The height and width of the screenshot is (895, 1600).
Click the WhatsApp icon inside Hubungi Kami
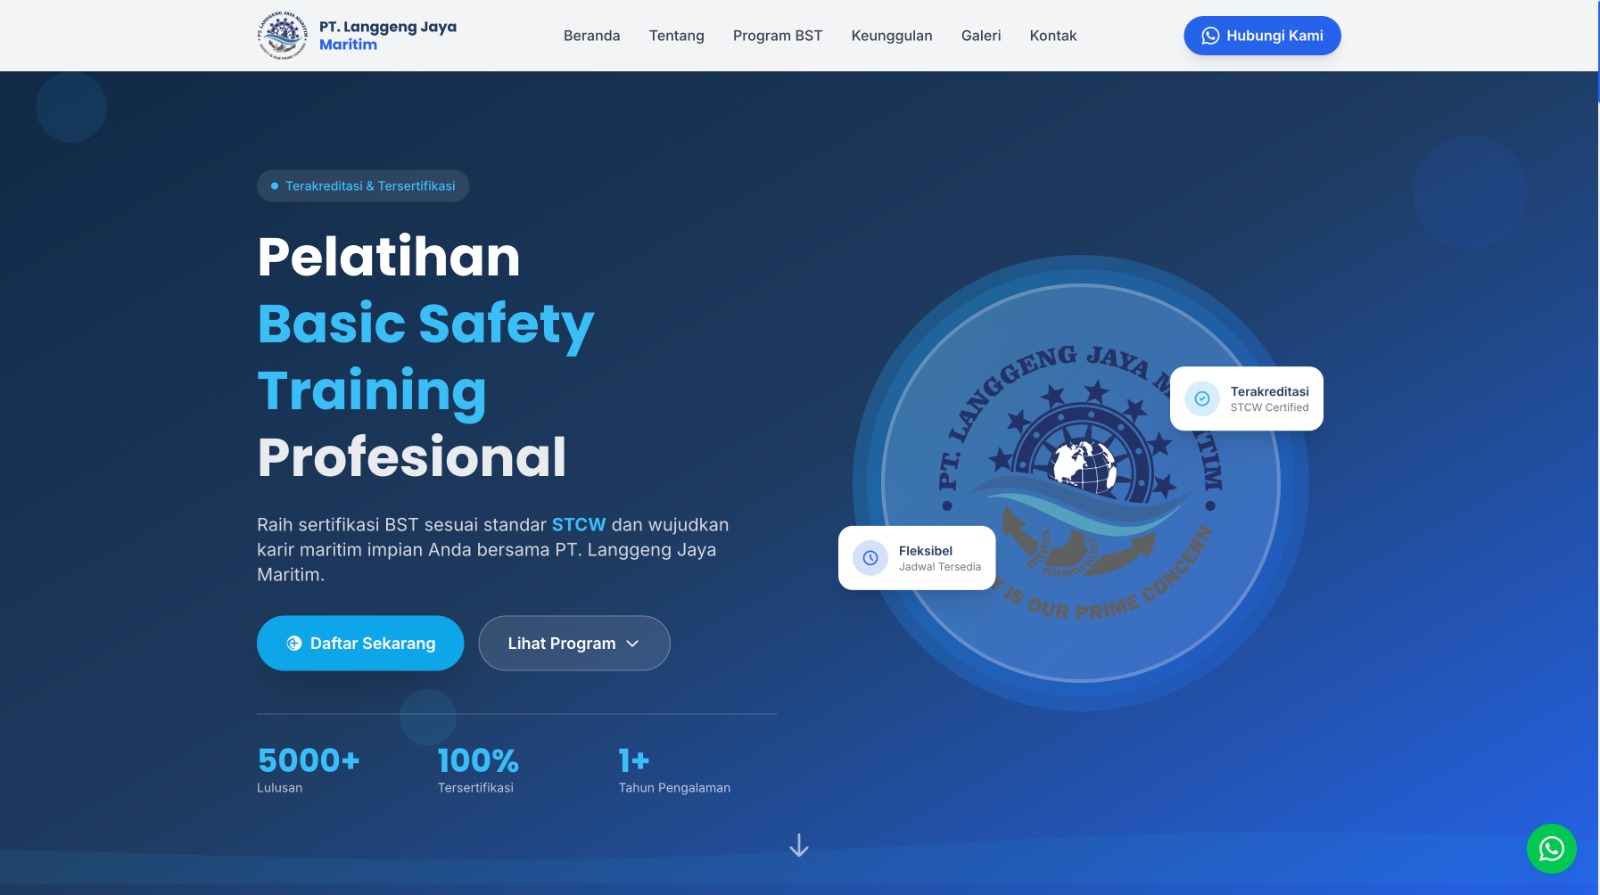(1210, 36)
